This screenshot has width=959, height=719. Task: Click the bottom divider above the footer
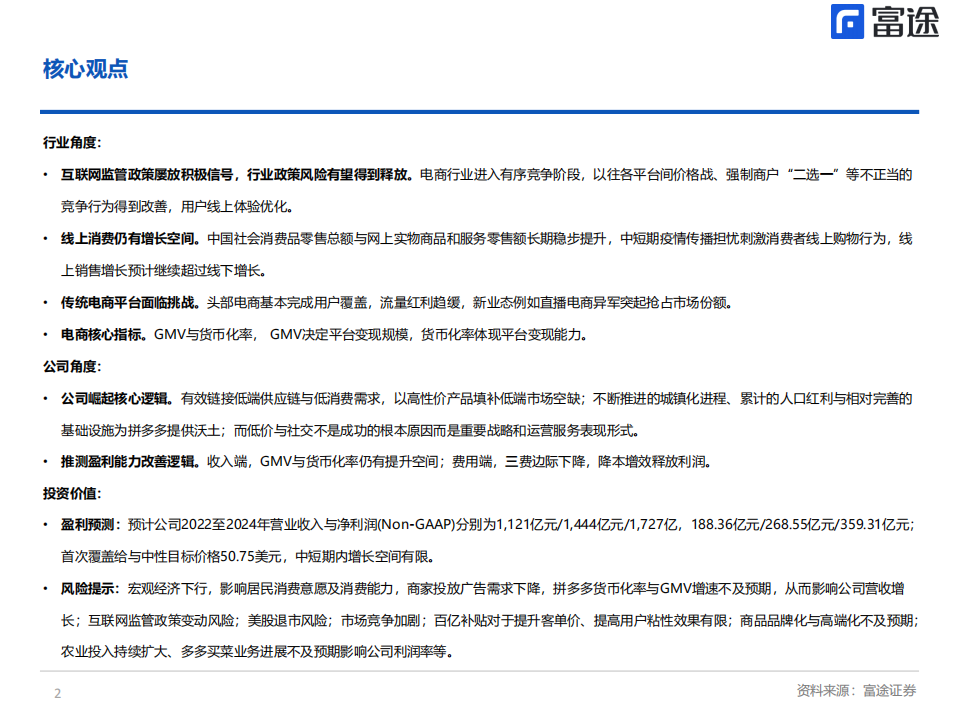click(x=479, y=670)
